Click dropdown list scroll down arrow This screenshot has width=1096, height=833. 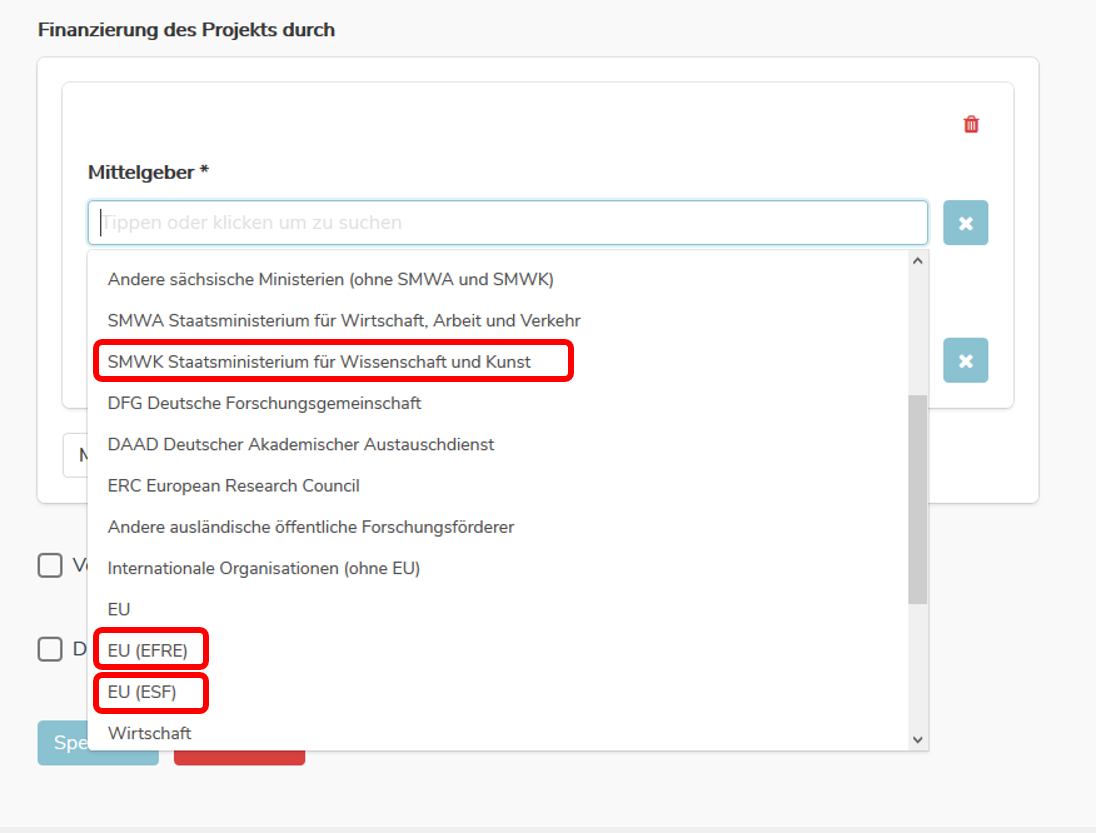[x=918, y=739]
